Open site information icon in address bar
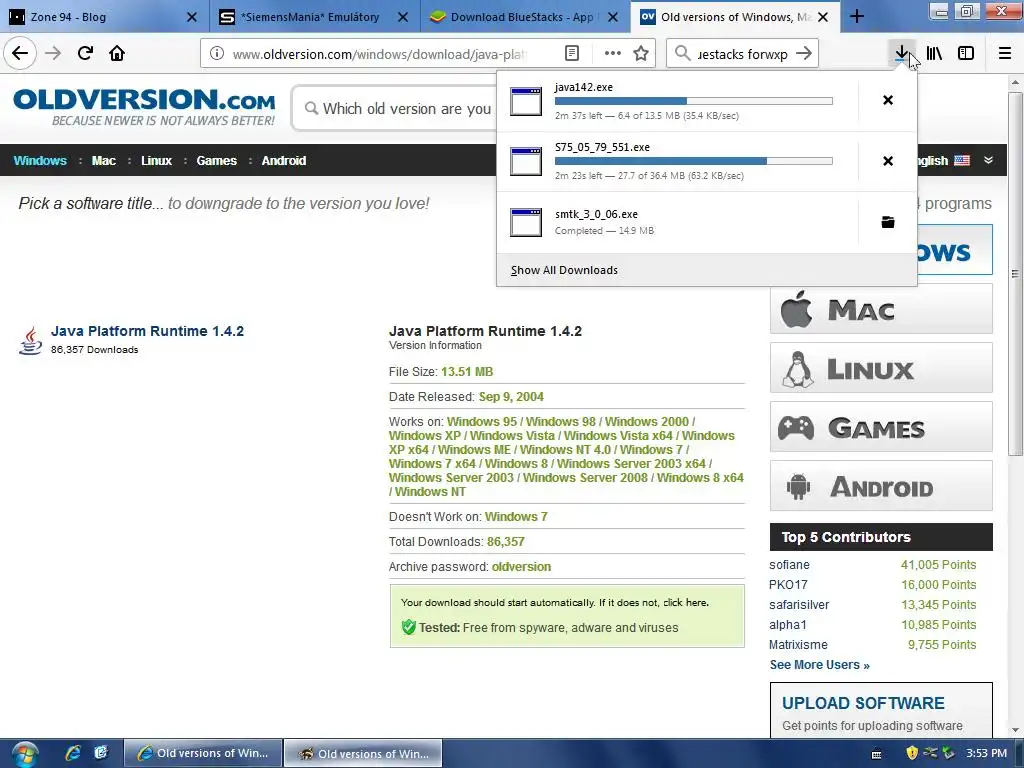Viewport: 1024px width, 768px height. 217,54
